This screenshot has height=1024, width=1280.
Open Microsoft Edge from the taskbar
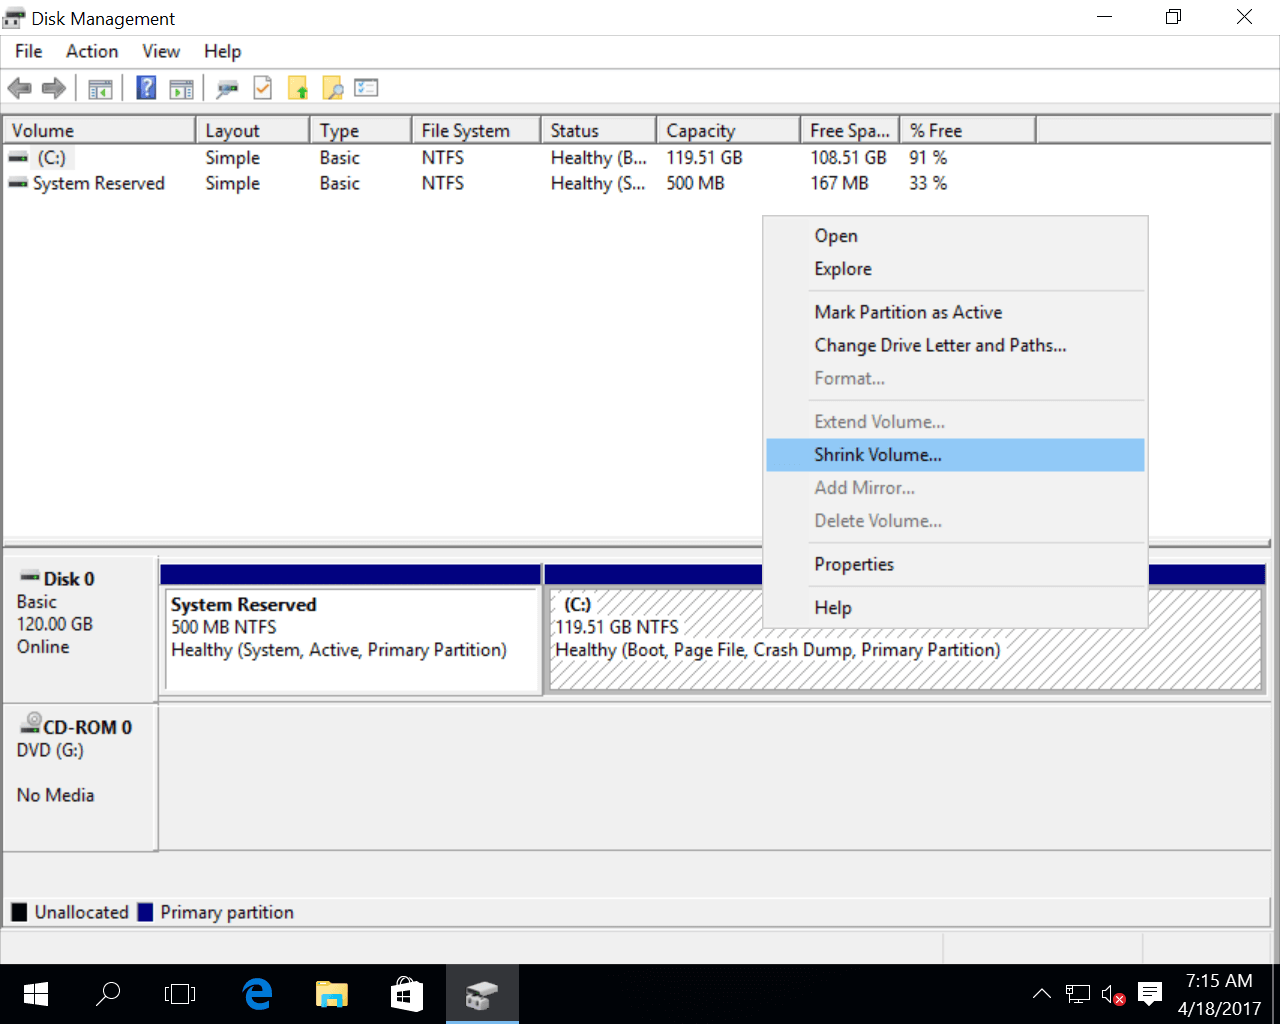point(258,994)
